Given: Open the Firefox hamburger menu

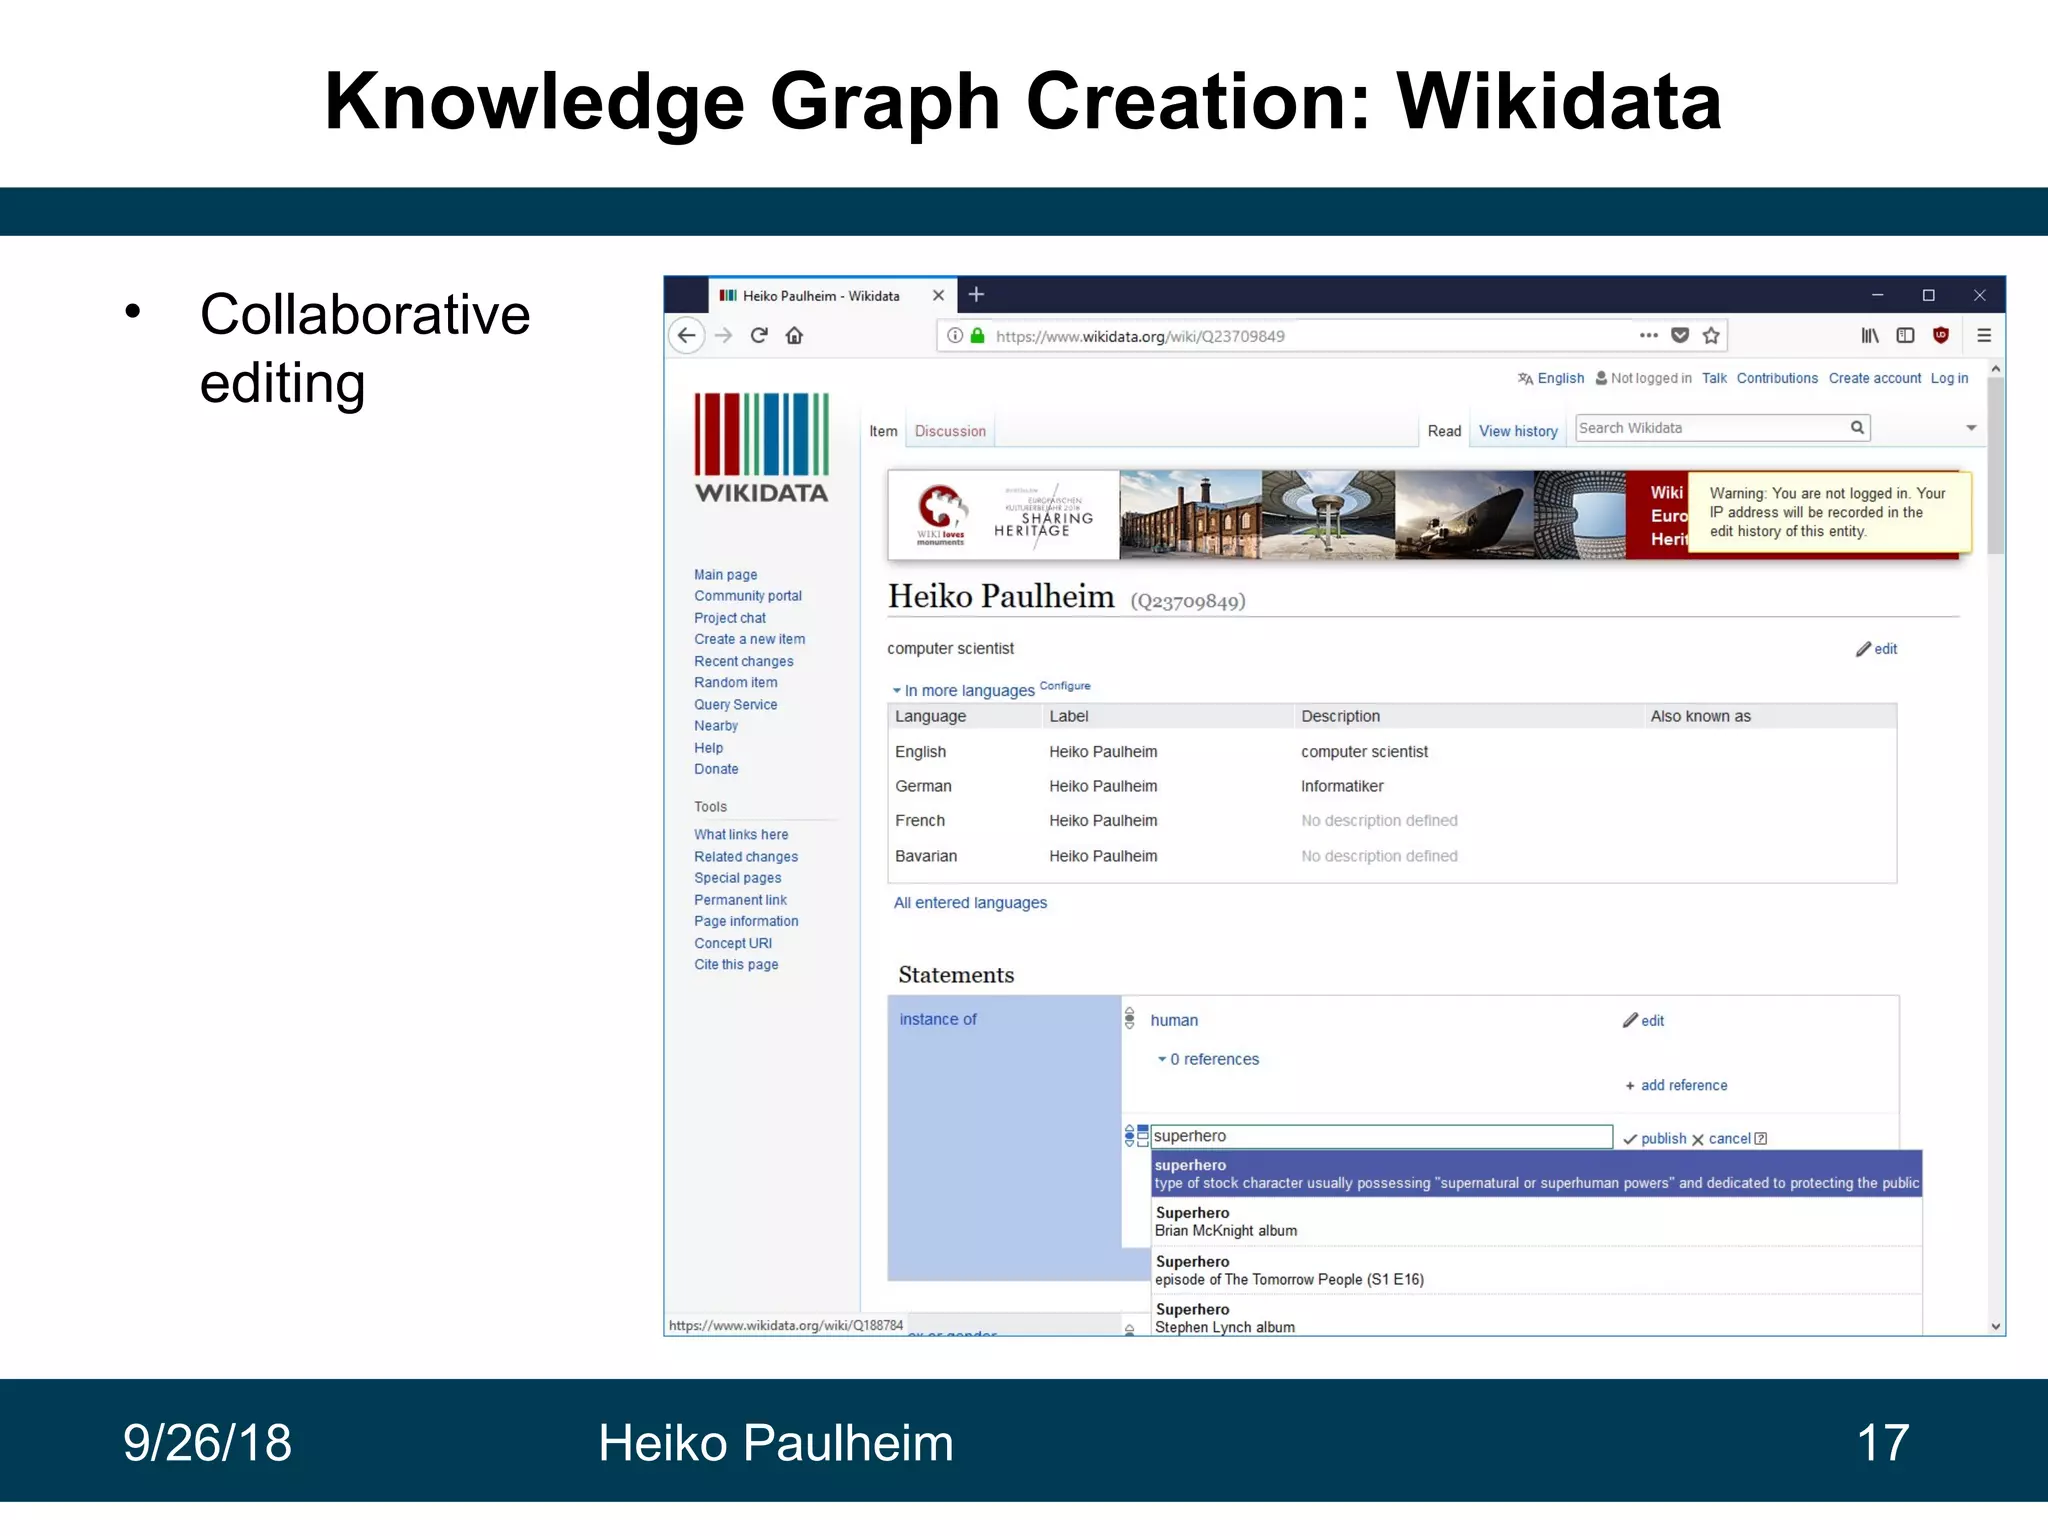Looking at the screenshot, I should (1984, 336).
